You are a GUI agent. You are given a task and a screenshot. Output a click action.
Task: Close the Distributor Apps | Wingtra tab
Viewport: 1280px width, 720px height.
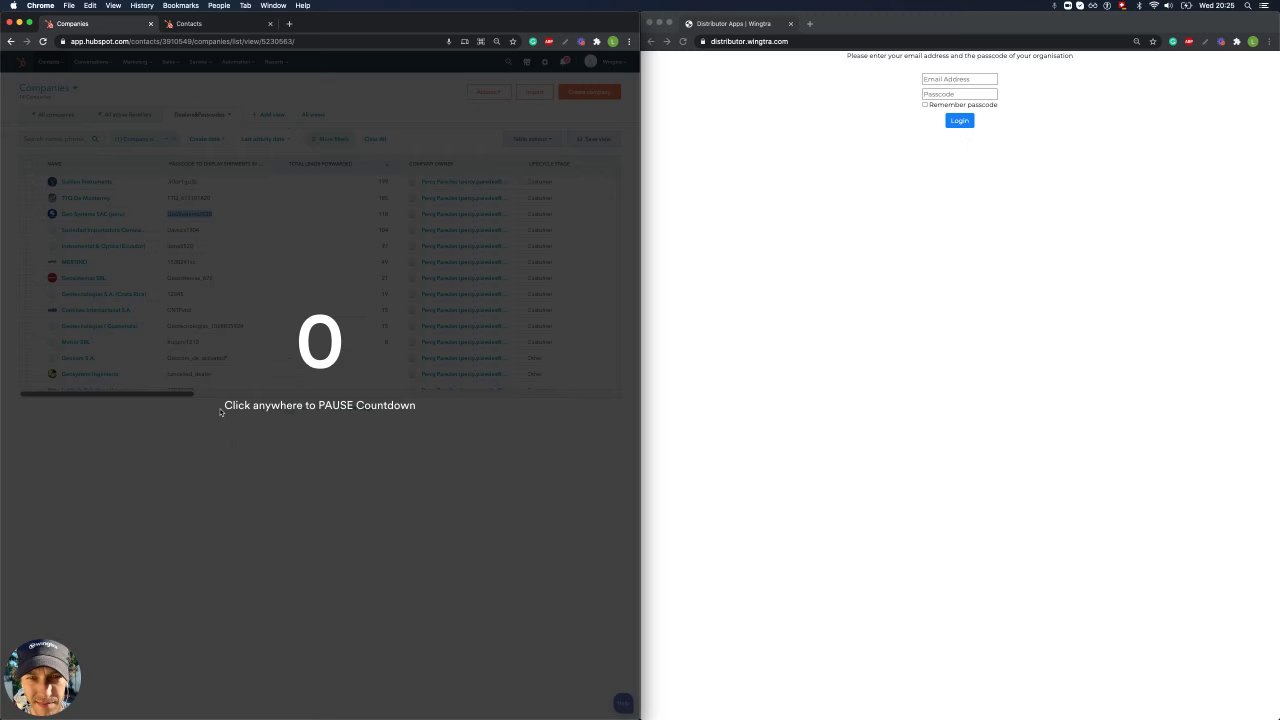[x=790, y=23]
